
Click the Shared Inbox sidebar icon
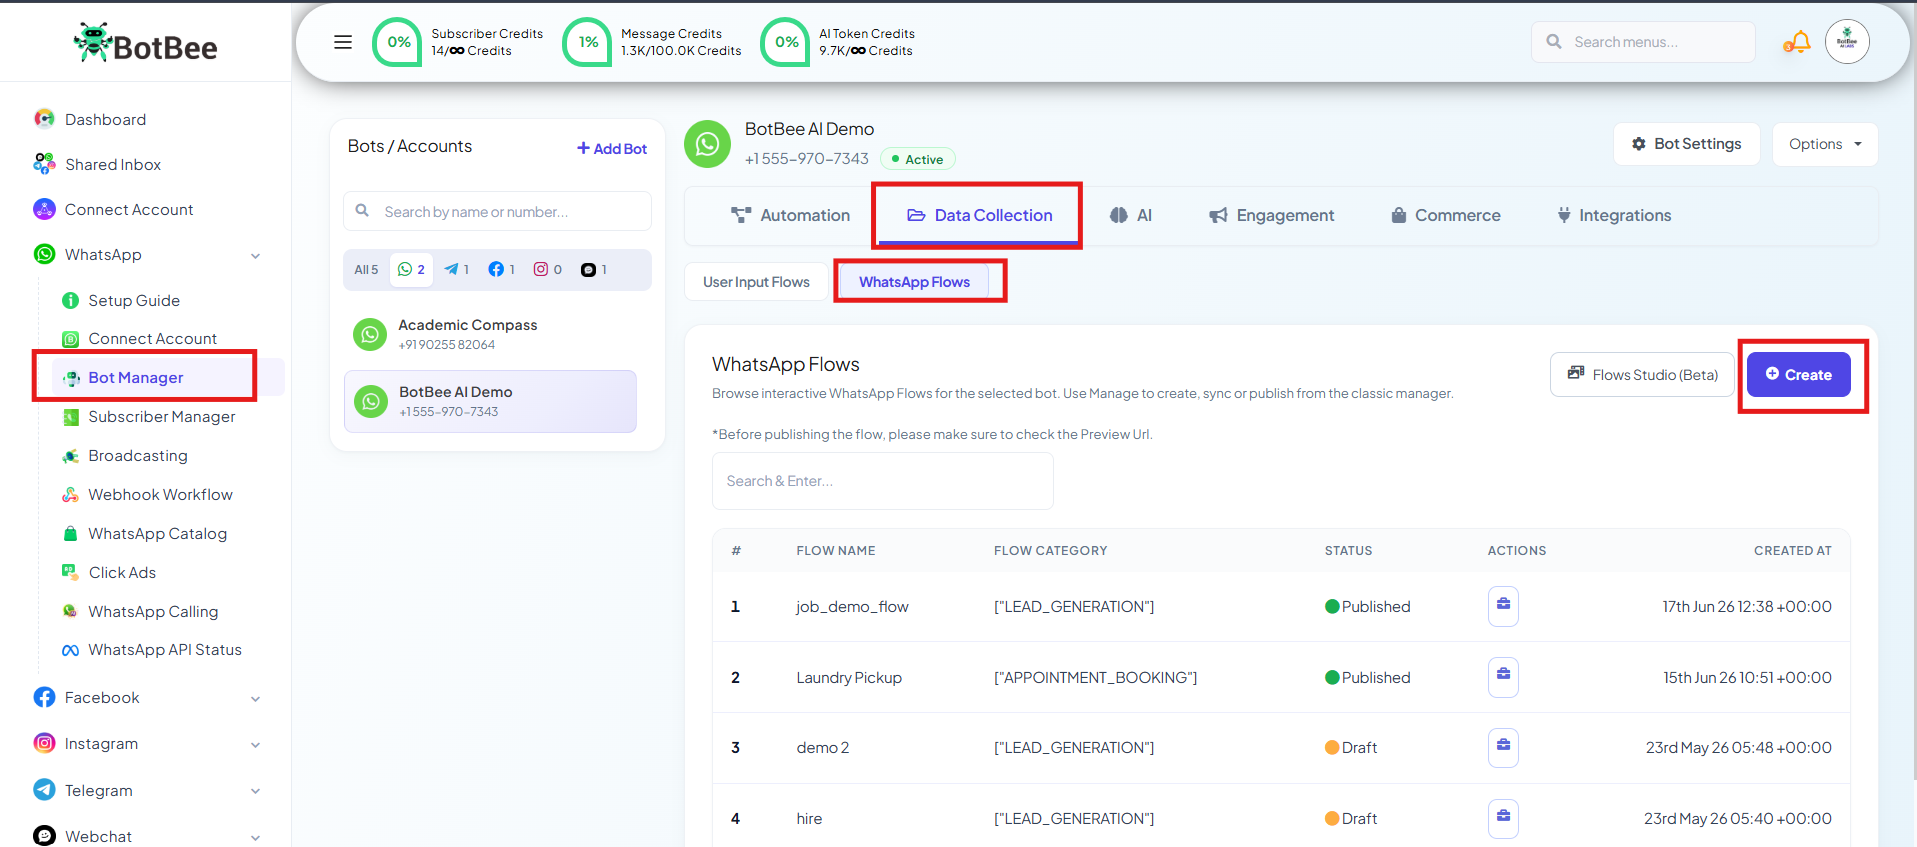(x=44, y=164)
